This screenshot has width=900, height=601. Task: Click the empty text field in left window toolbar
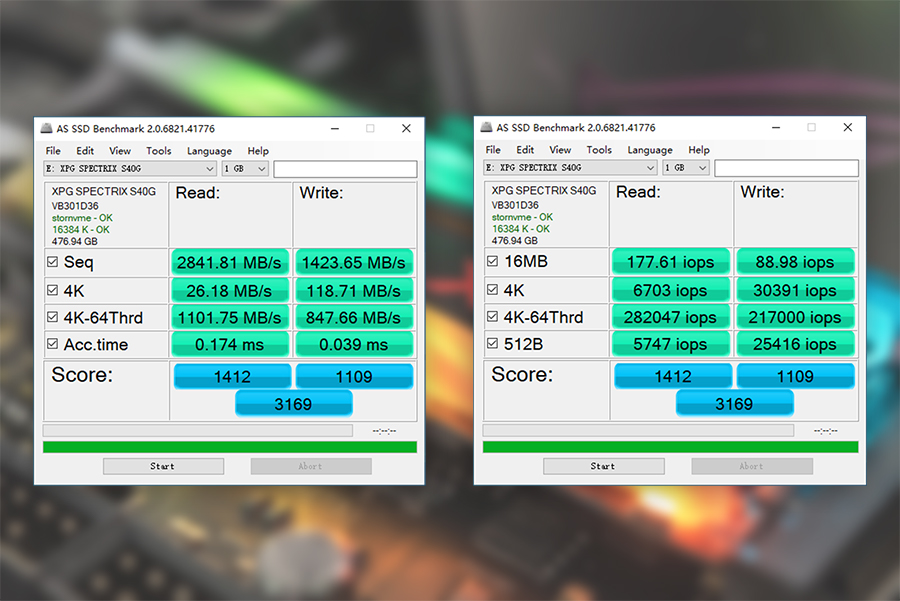coord(345,169)
